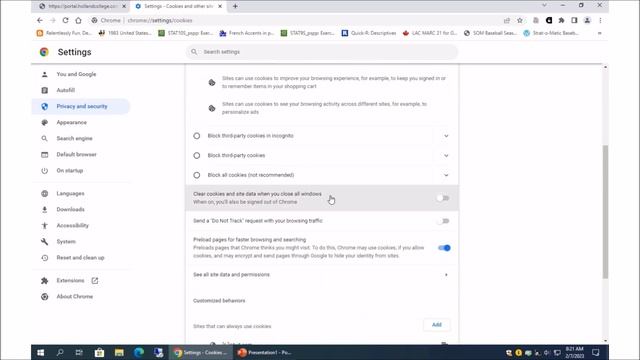Add a site that can always use cookies
Viewport: 640px width, 360px height.
(x=437, y=325)
